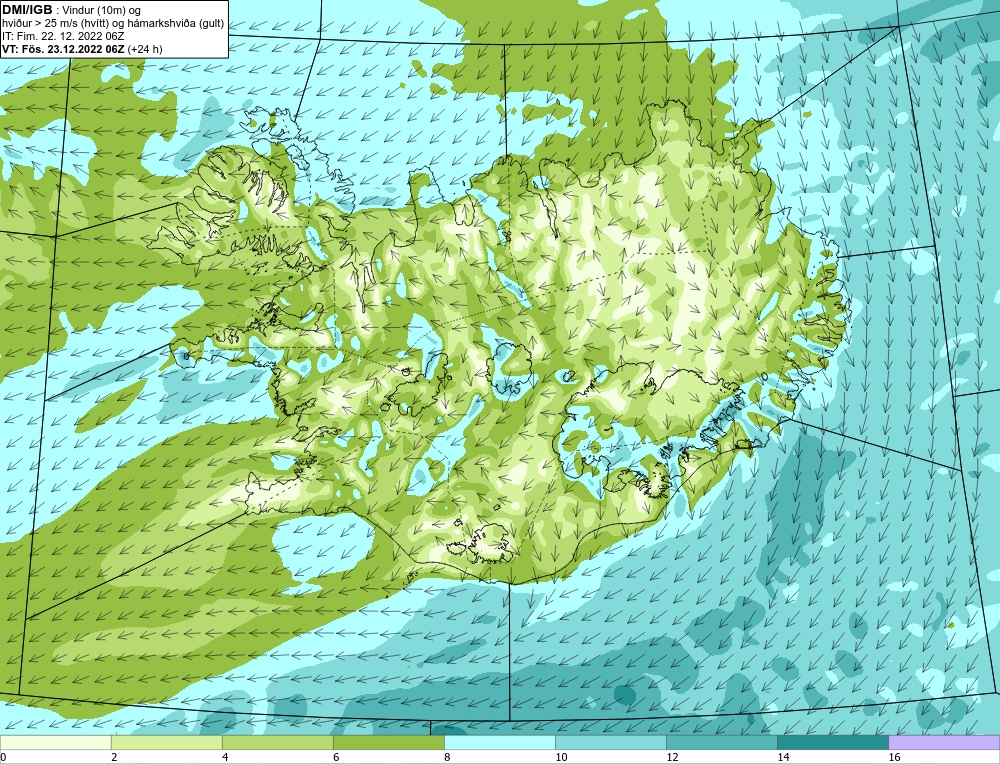Click the 10–12 m/s teal legend swatch
1000x764 pixels.
[x=610, y=742]
